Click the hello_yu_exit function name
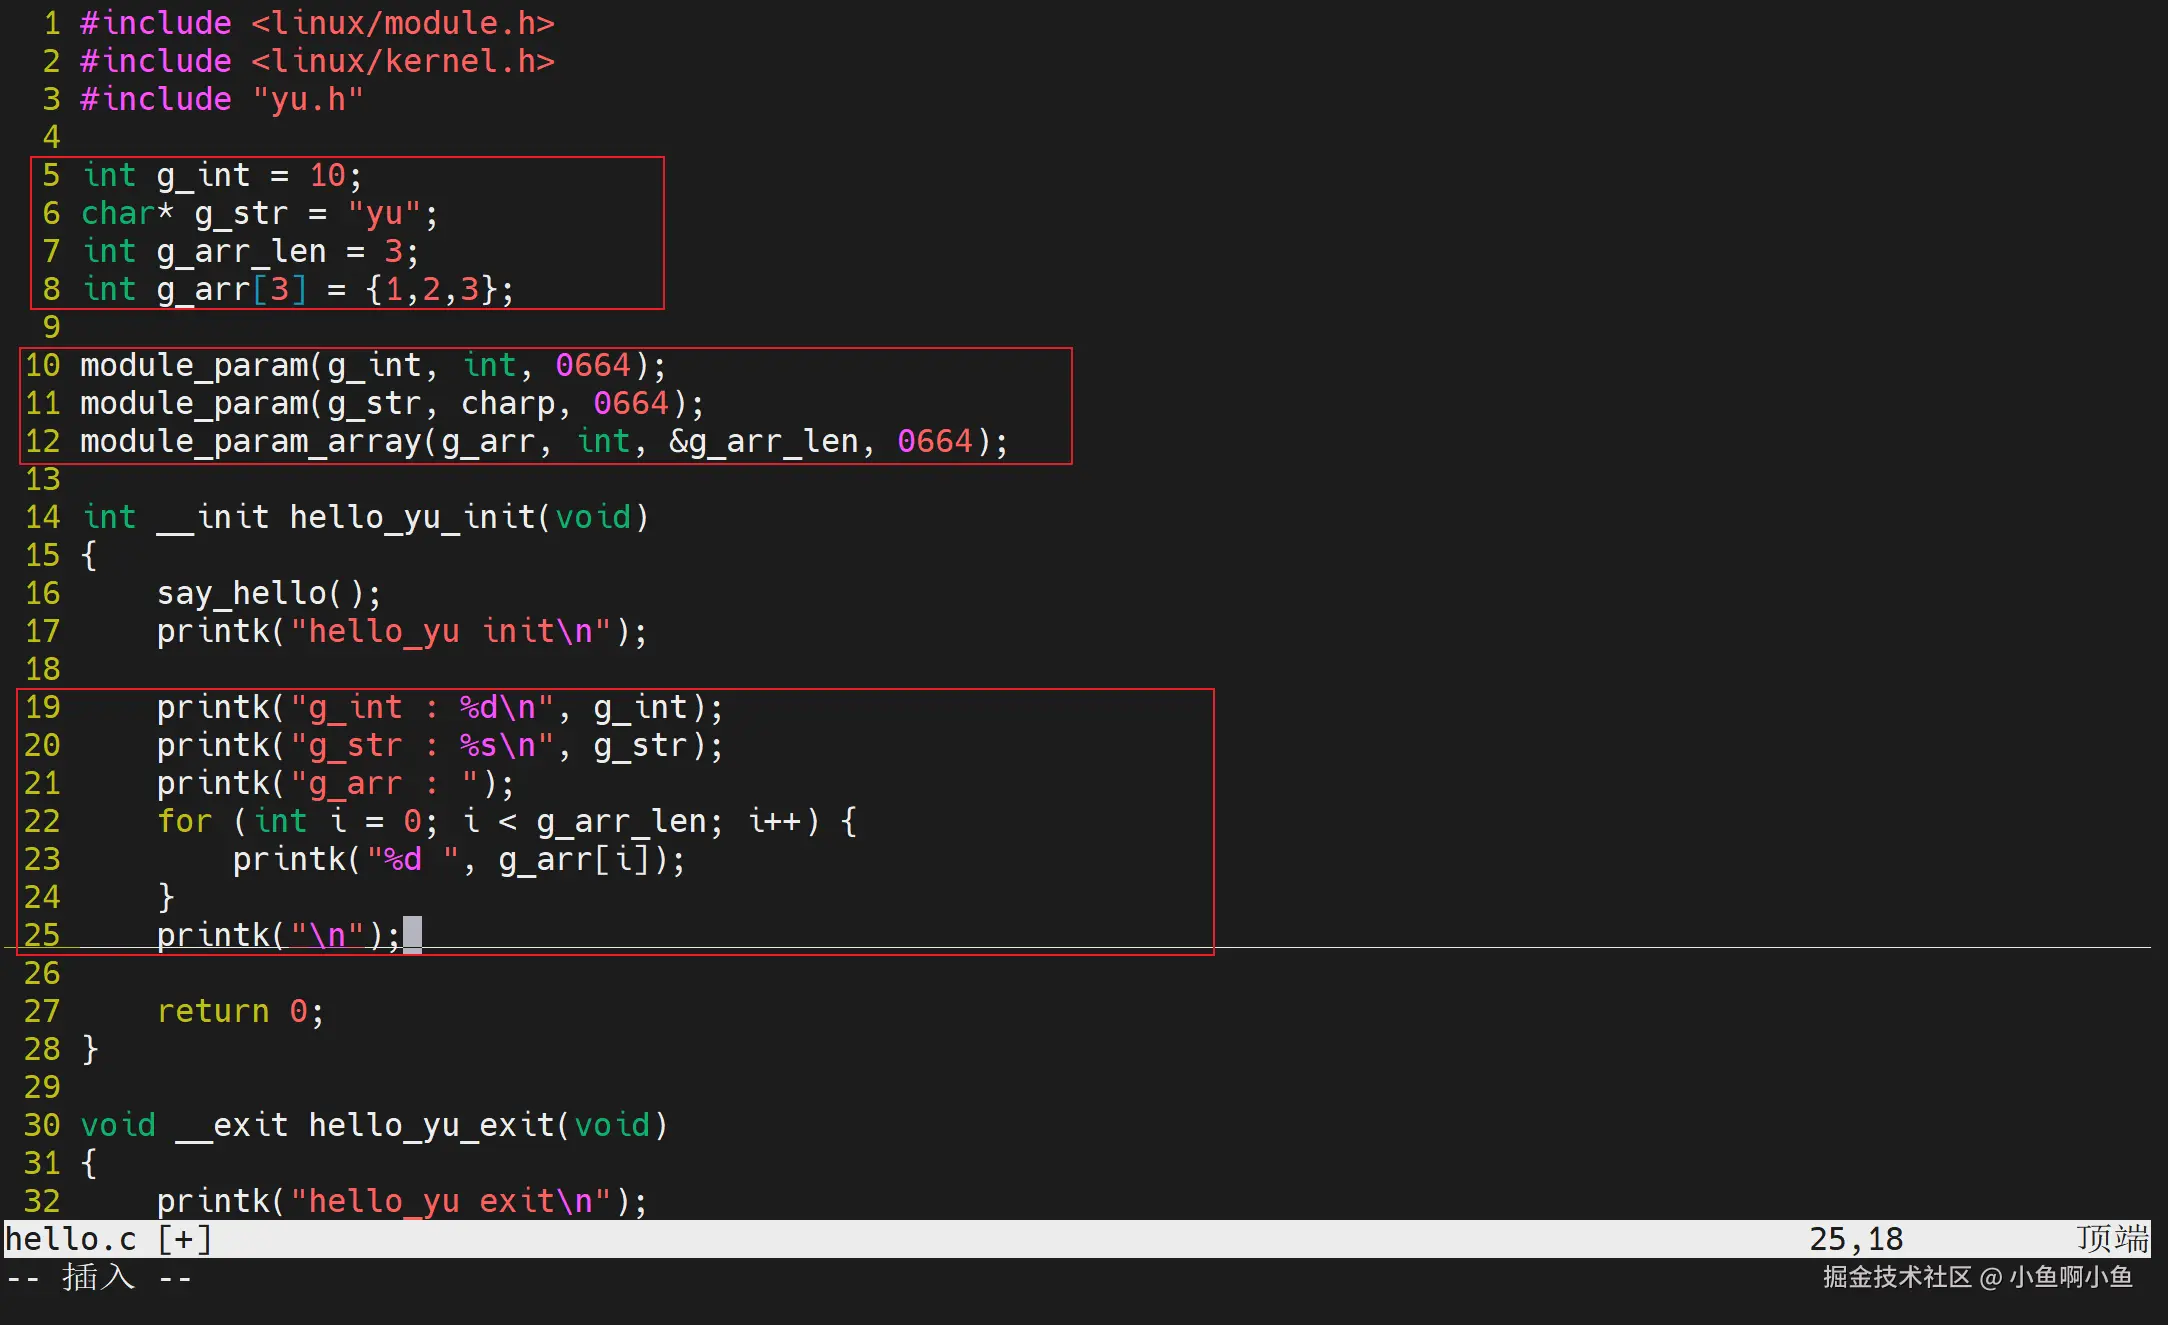The width and height of the screenshot is (2168, 1325). [430, 1125]
